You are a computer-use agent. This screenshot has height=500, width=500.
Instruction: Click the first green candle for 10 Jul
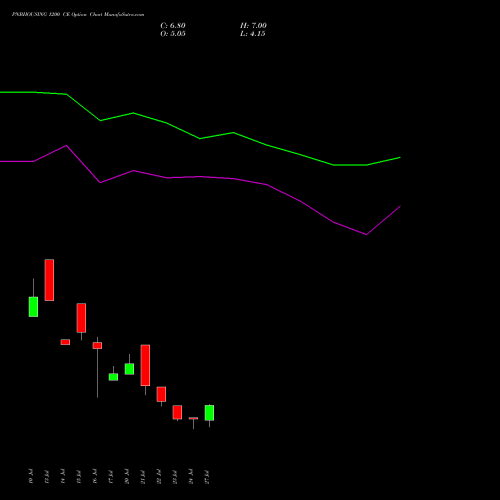point(33,306)
